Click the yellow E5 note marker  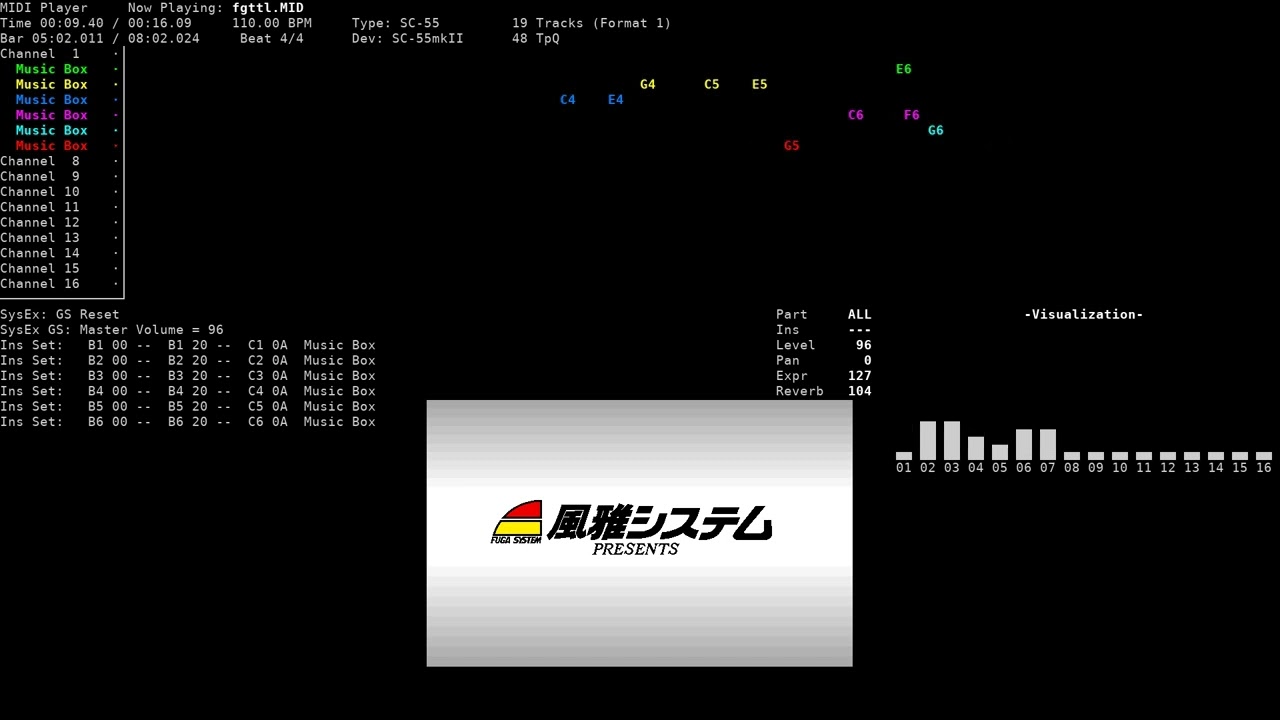(760, 84)
